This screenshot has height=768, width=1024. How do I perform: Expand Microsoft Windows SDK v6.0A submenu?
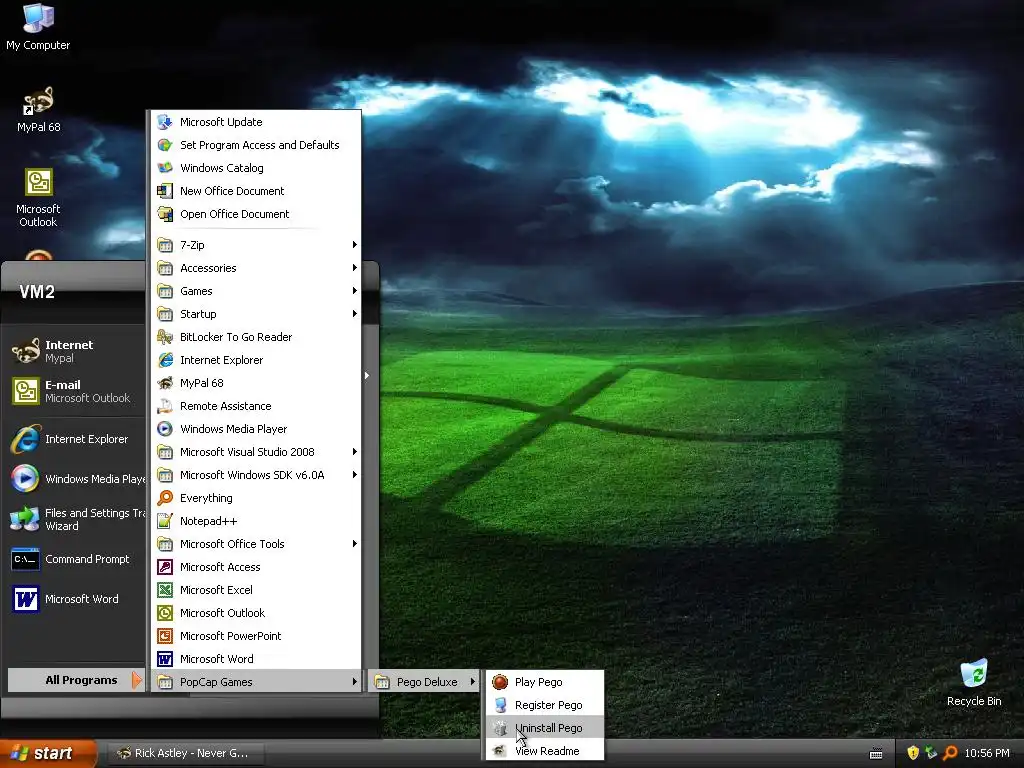coord(256,475)
